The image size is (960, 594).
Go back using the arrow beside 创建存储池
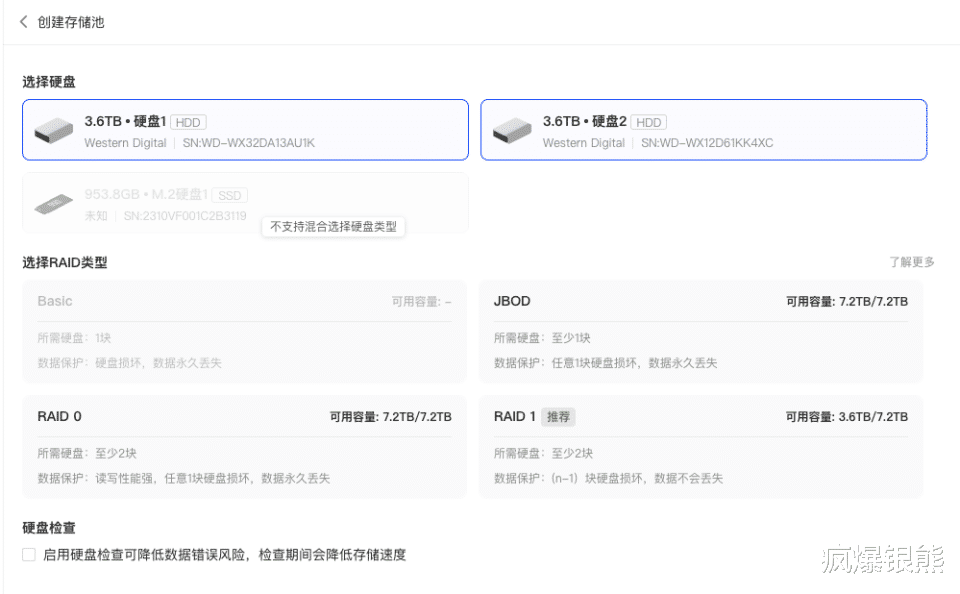[24, 22]
